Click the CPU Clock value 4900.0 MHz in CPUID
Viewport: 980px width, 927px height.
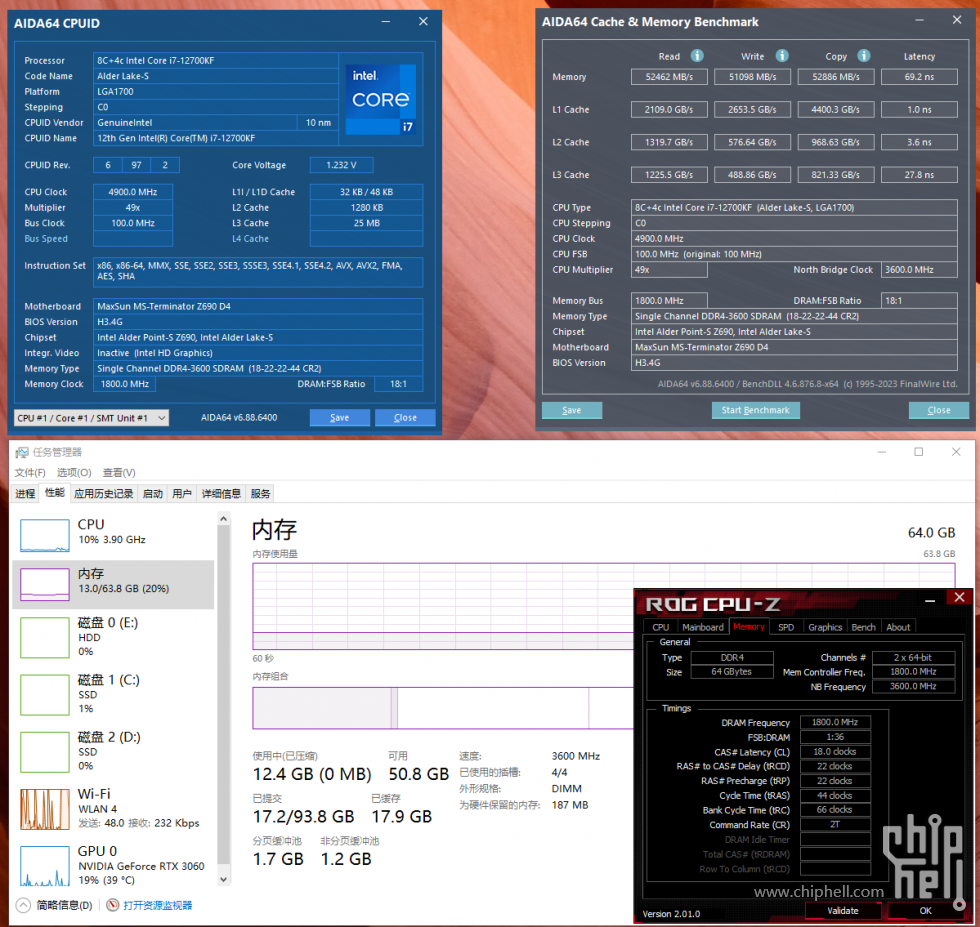coord(132,192)
